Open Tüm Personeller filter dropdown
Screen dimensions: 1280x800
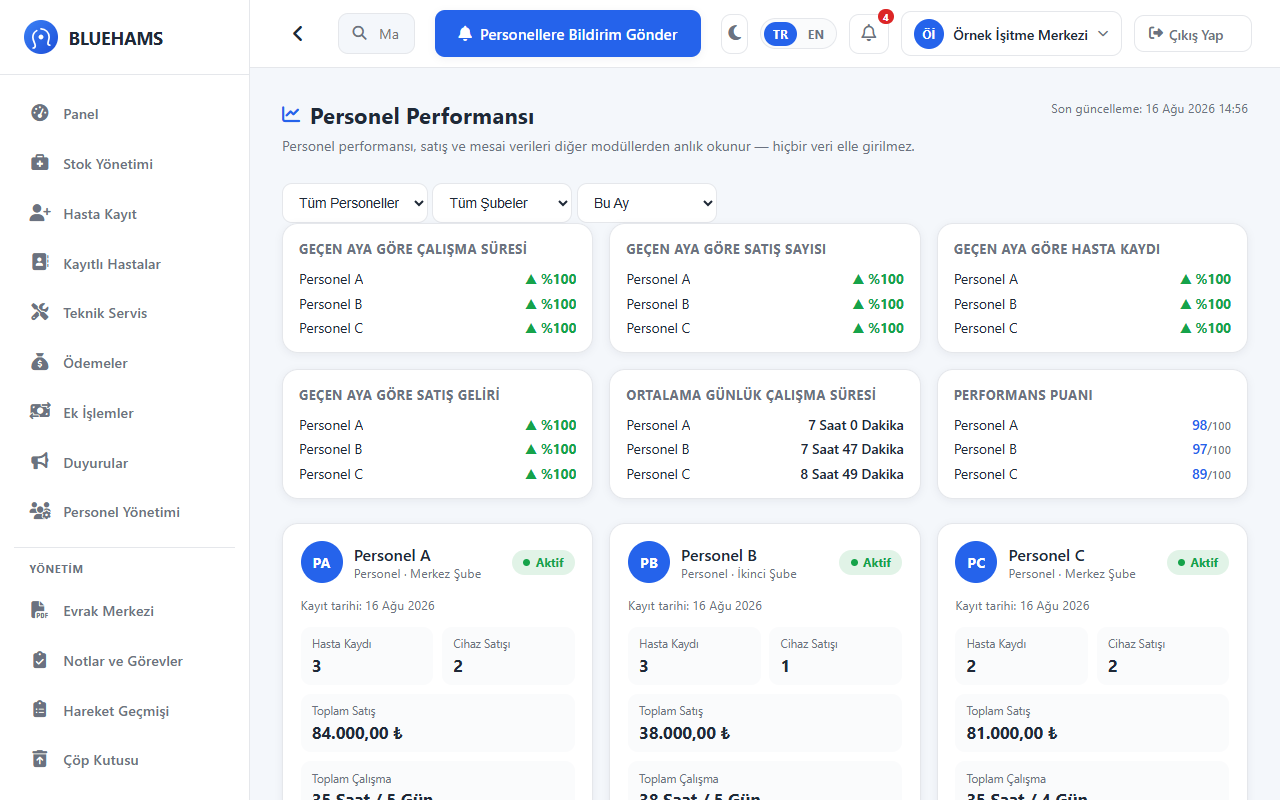(x=355, y=203)
